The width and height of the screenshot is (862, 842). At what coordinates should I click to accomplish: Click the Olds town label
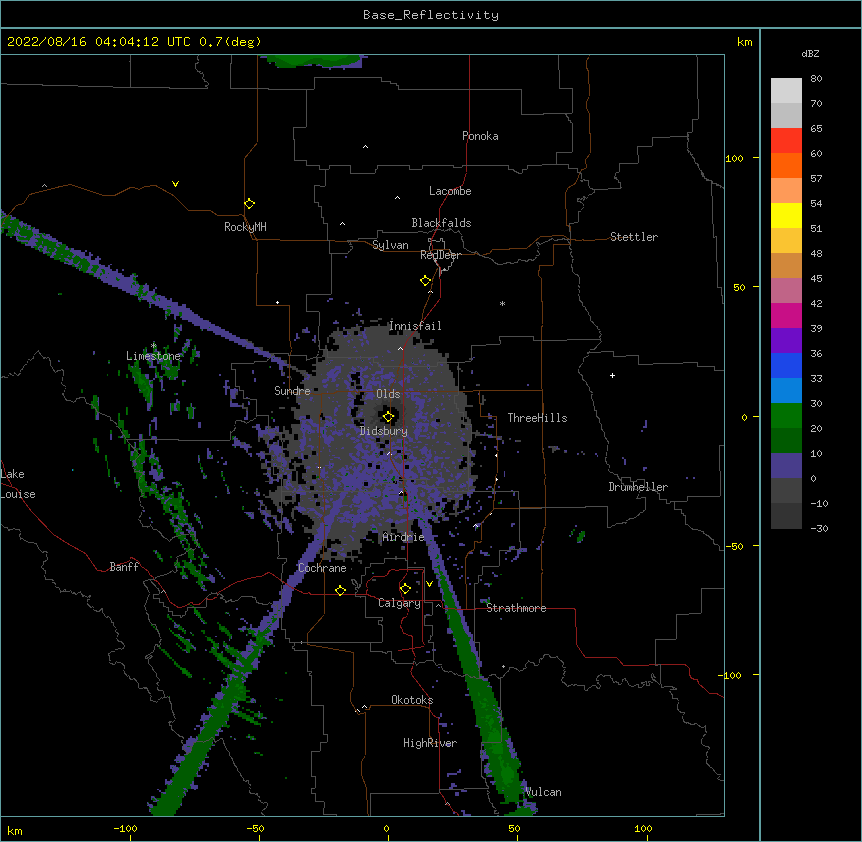[x=388, y=394]
